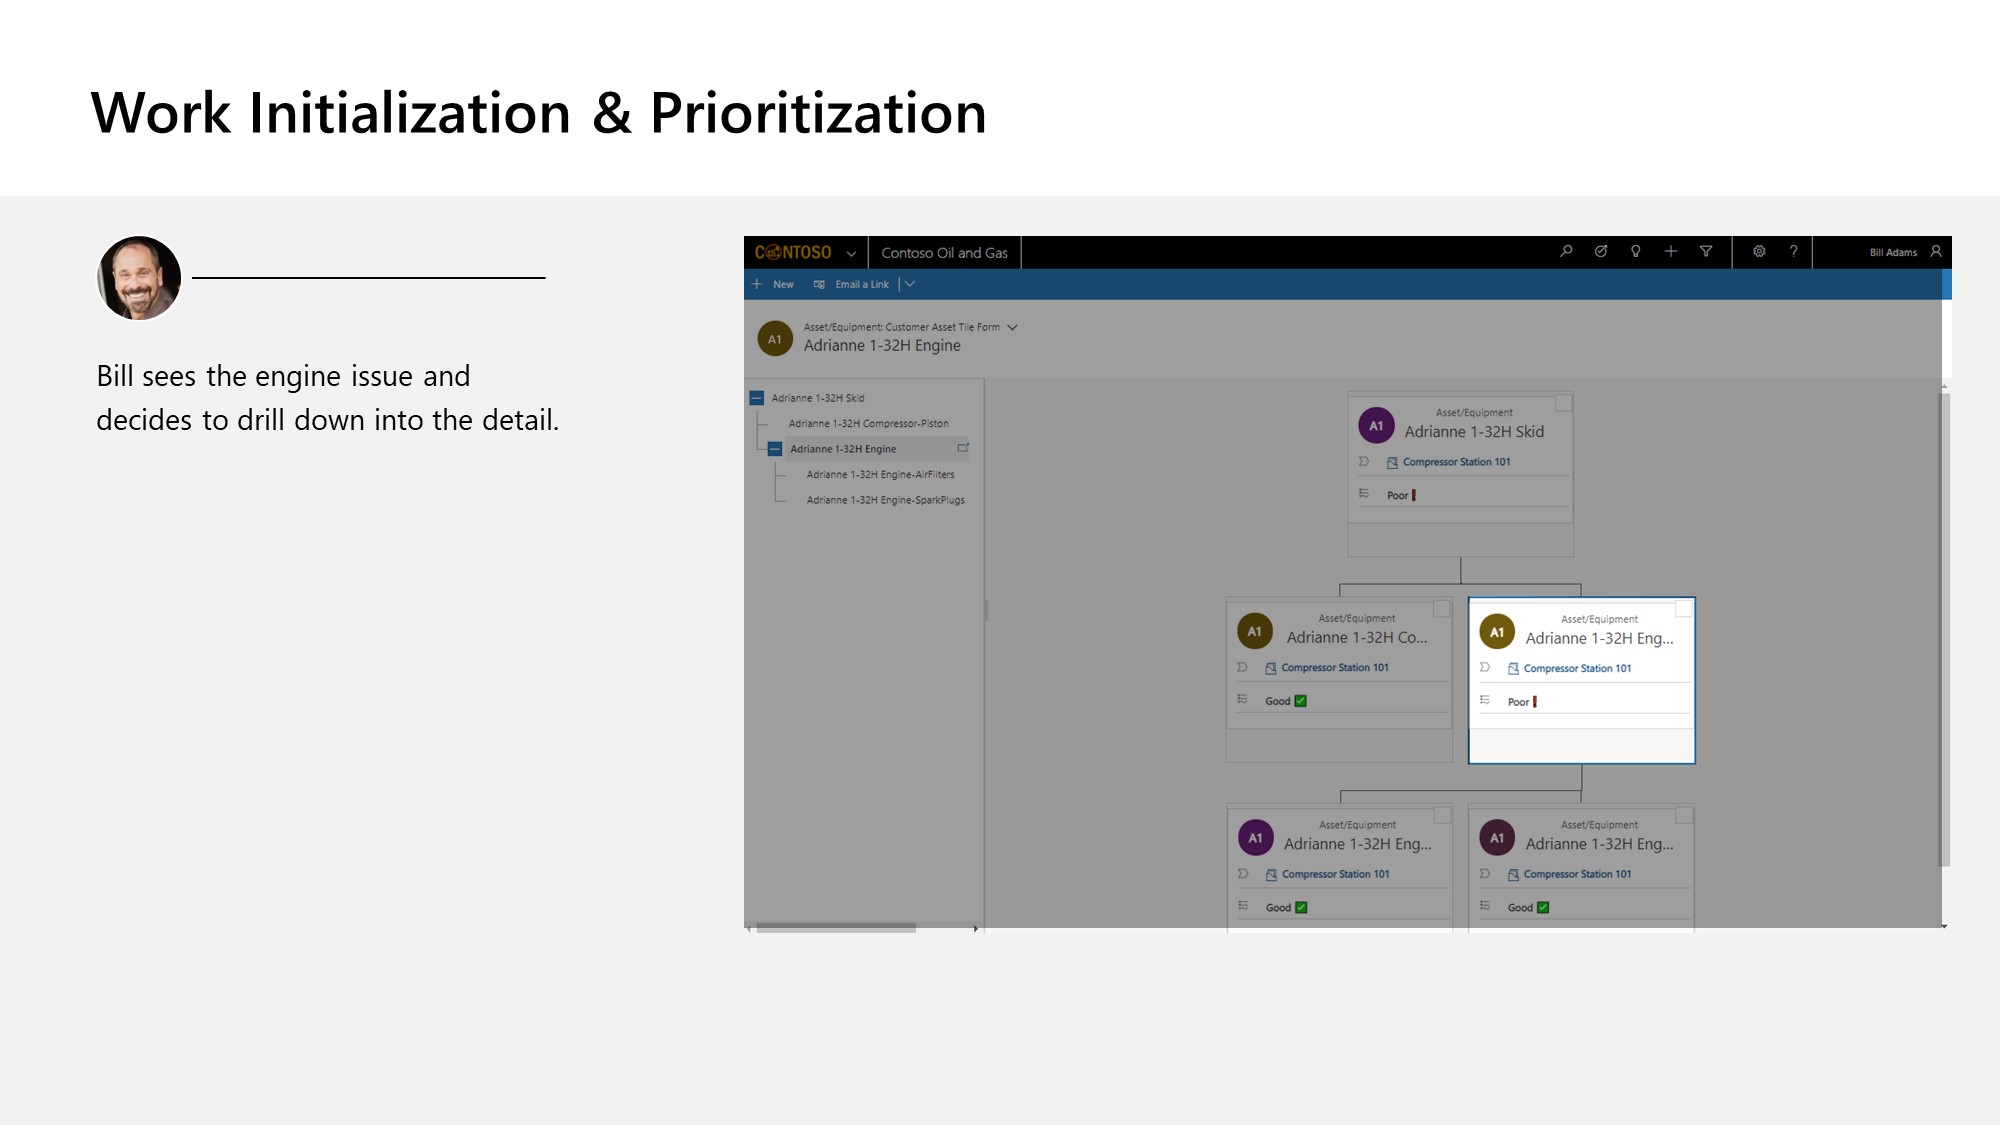The image size is (2000, 1125).
Task: Click the help question mark icon
Action: point(1794,252)
